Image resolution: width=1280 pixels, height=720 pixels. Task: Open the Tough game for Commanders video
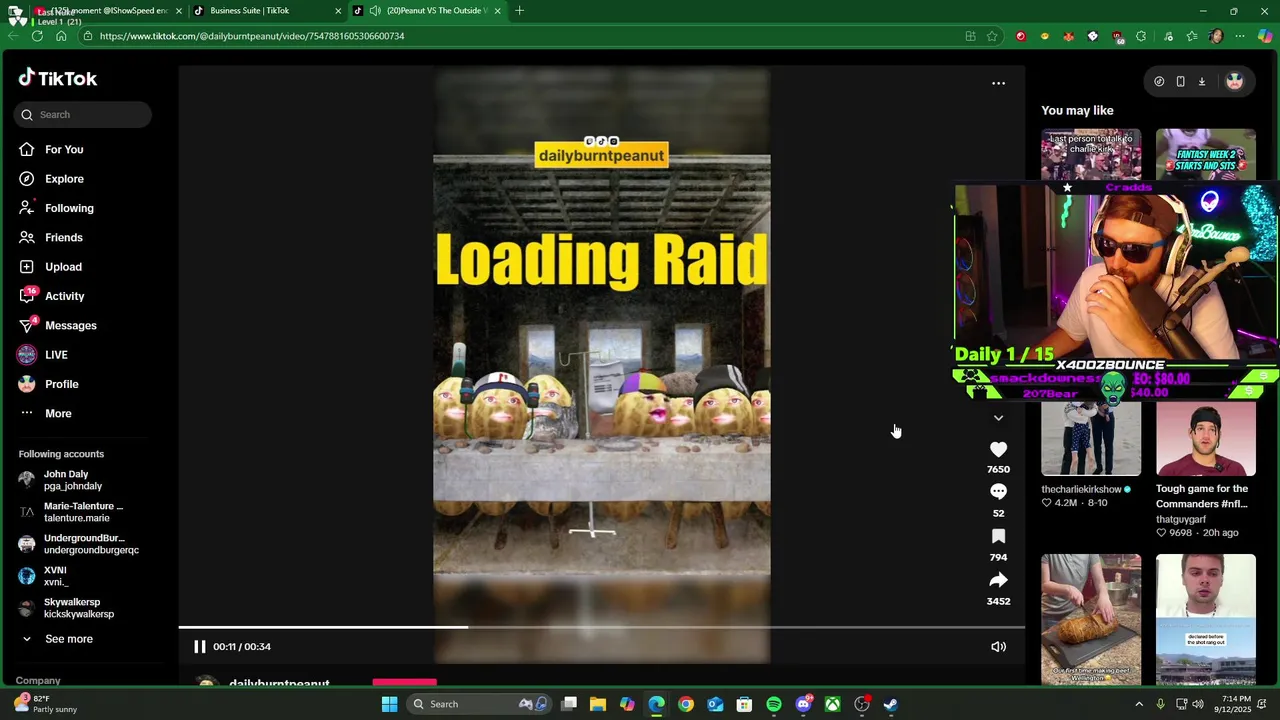1206,439
